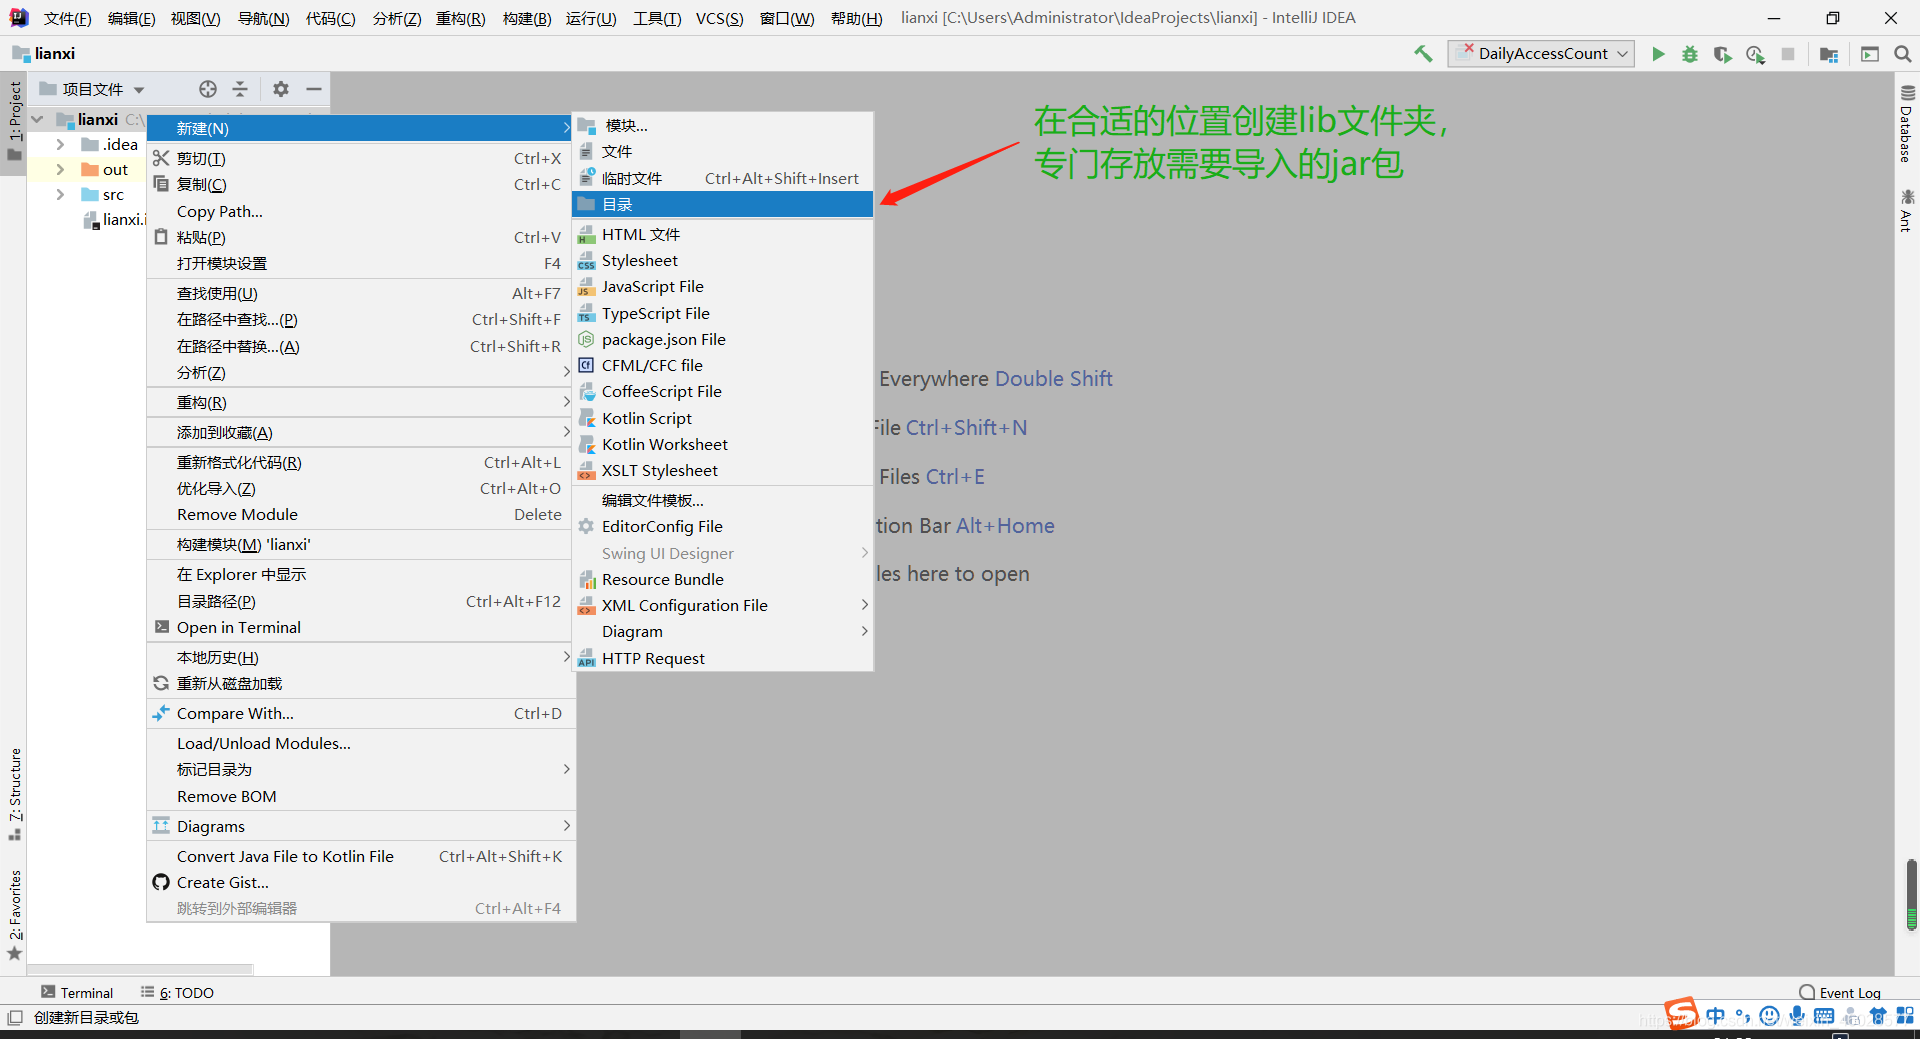
Task: Expand the out folder
Action: pyautogui.click(x=60, y=170)
